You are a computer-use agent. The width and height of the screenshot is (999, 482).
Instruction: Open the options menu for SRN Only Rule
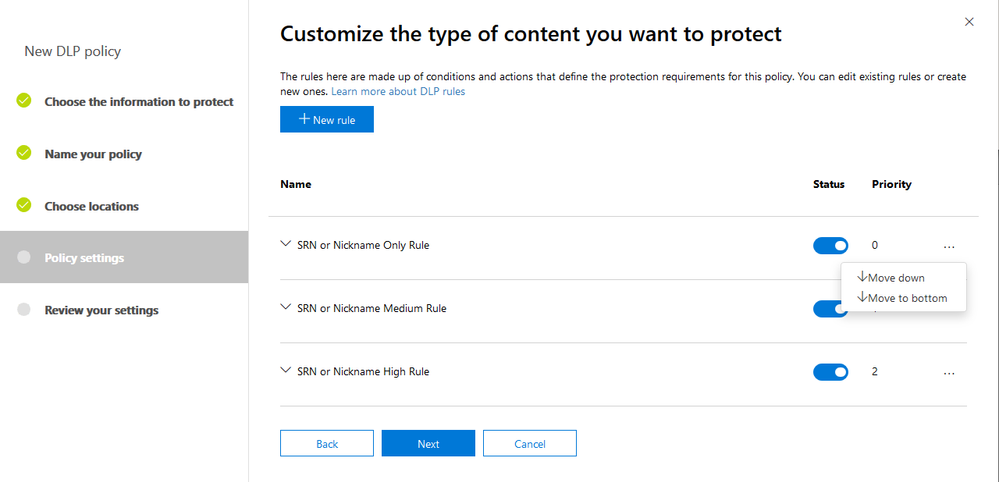tap(949, 246)
